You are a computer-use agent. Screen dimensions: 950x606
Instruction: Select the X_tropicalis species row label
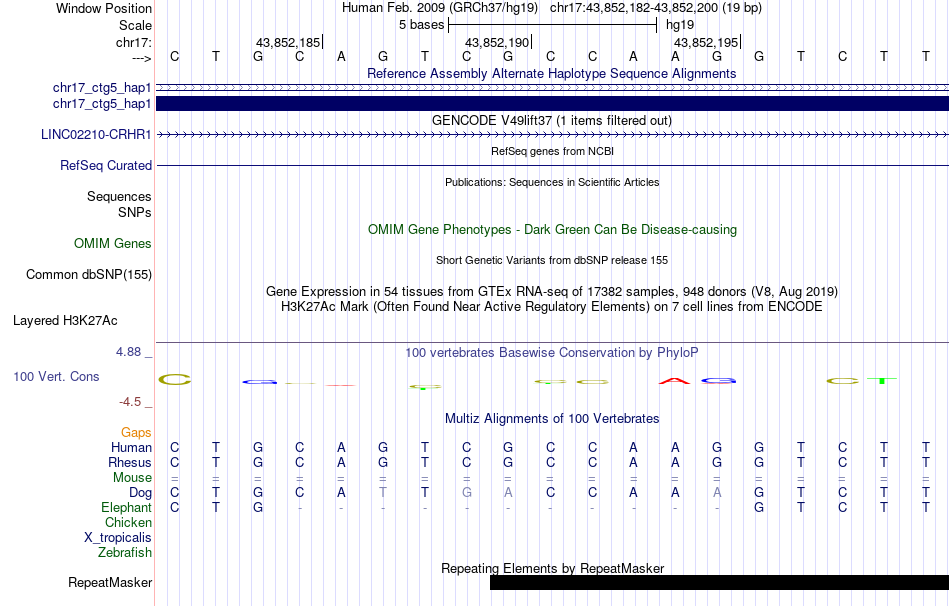coord(118,538)
